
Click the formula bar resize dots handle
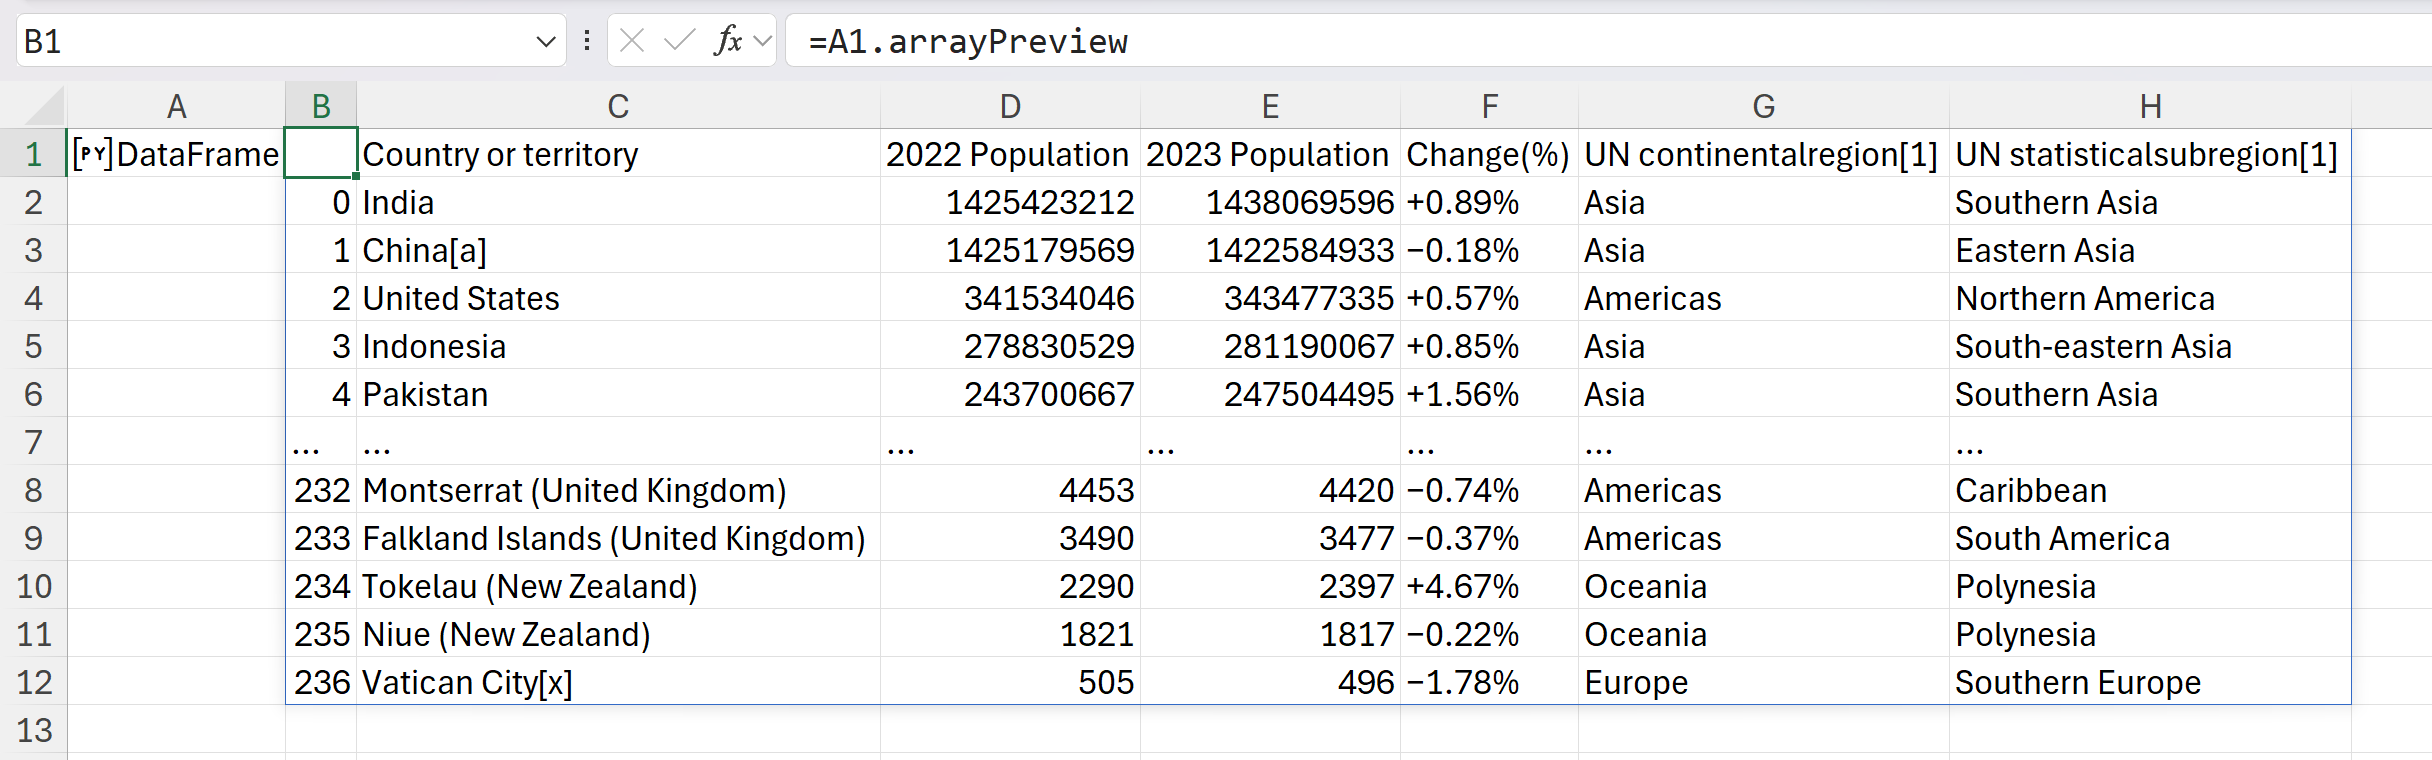[x=587, y=41]
